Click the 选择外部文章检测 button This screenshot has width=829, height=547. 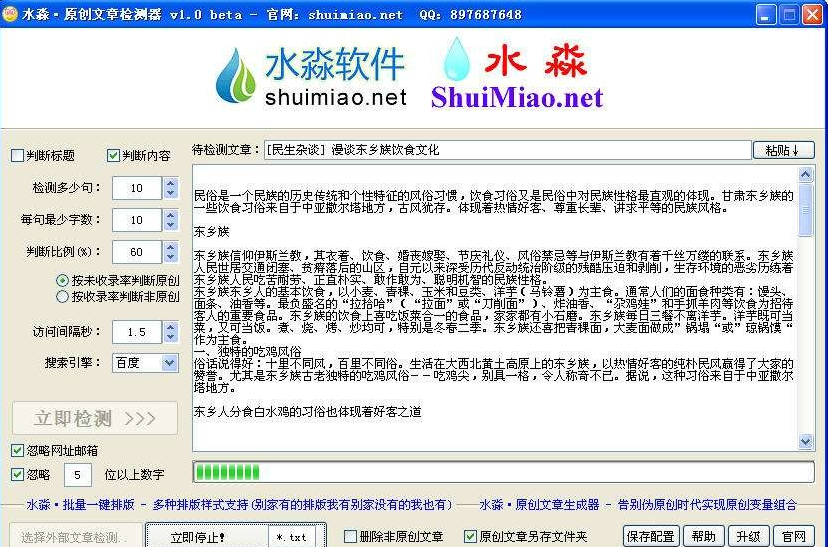click(x=76, y=536)
